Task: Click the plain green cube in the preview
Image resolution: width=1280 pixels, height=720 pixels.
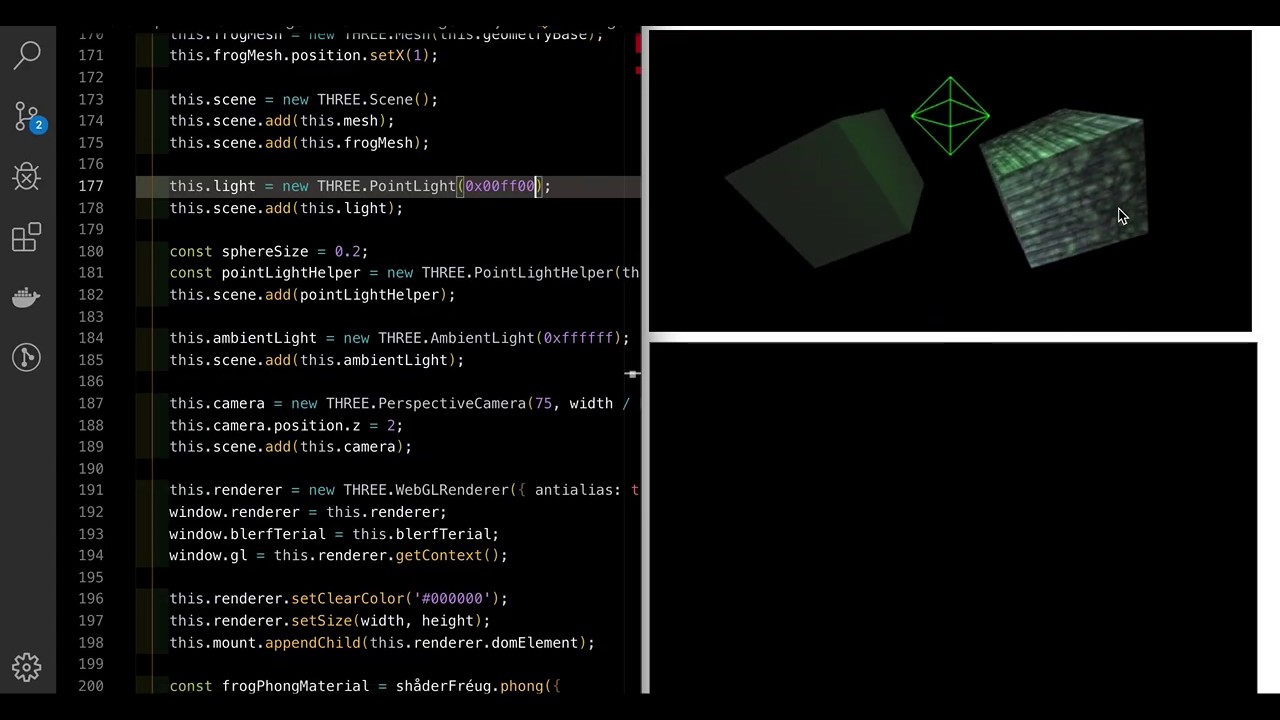Action: click(826, 190)
